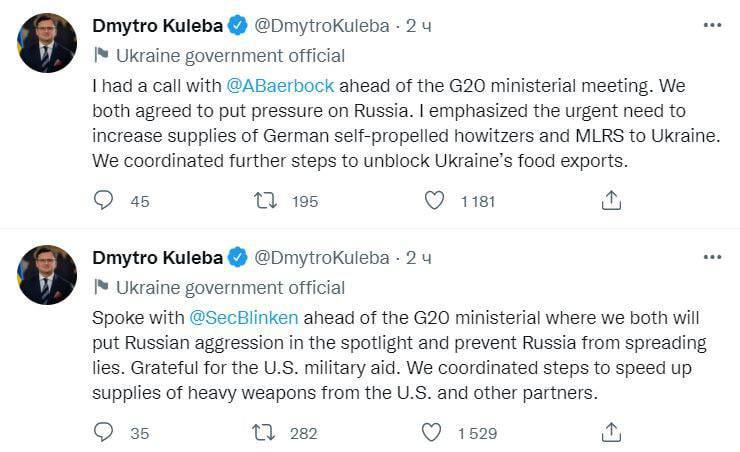Like the tweet about German howitzers

434,201
